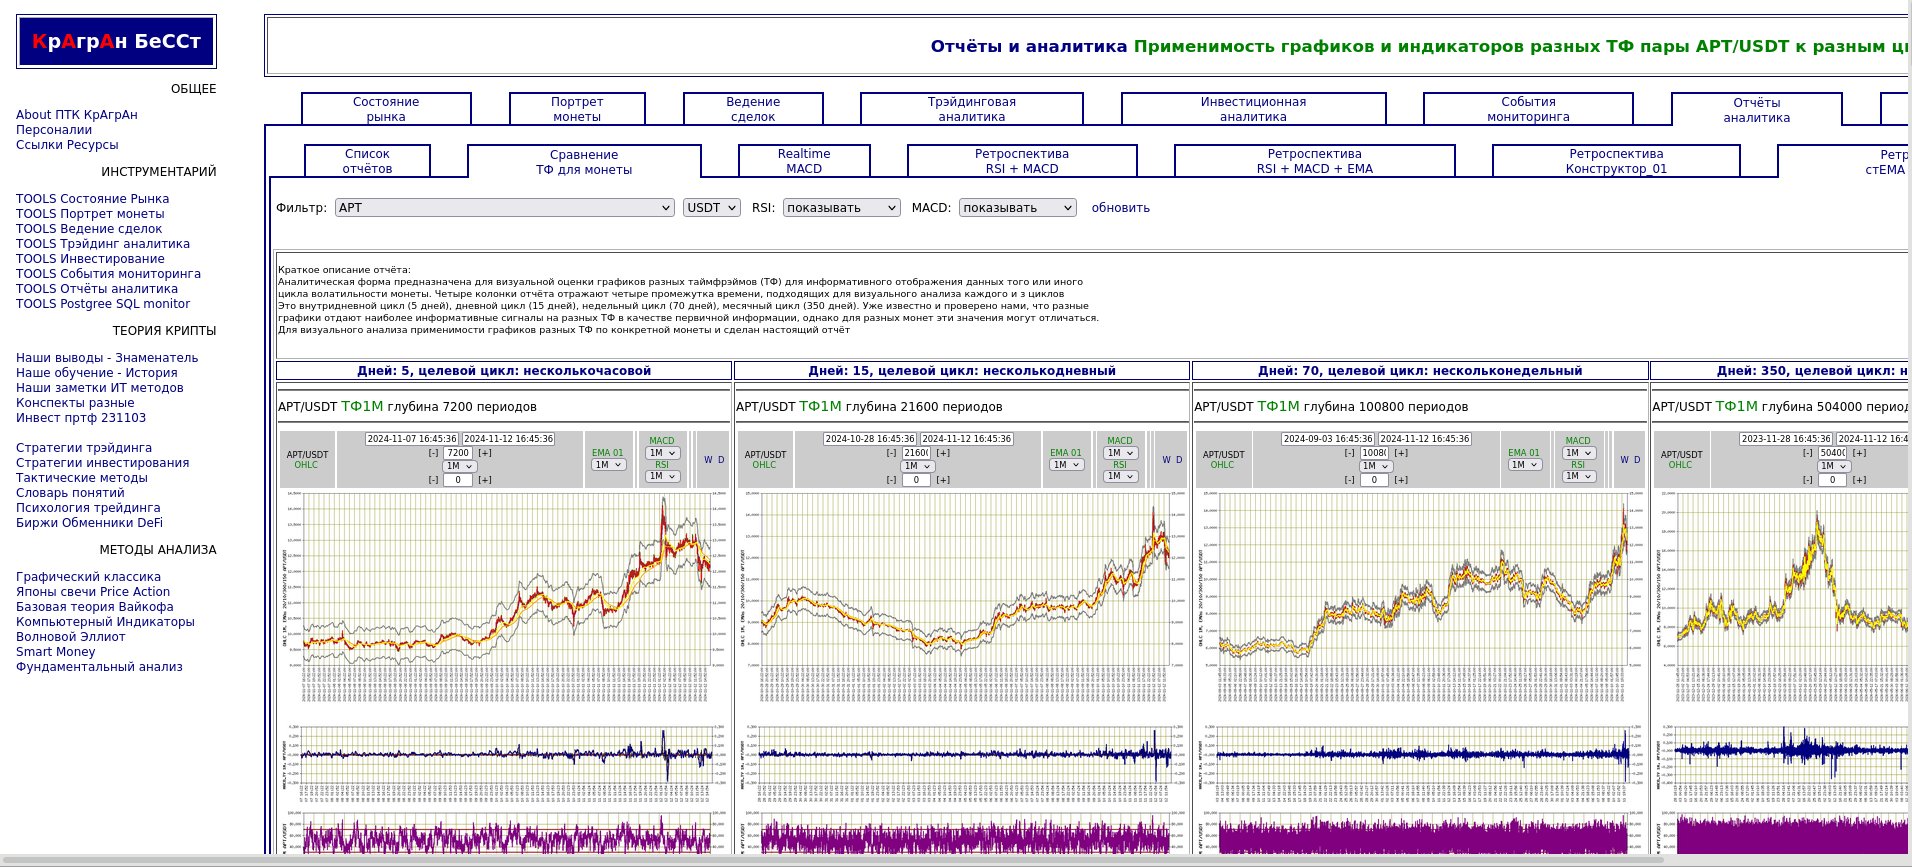Open the EMA 01 timeframe dropdown on the 5-day chart

[608, 465]
